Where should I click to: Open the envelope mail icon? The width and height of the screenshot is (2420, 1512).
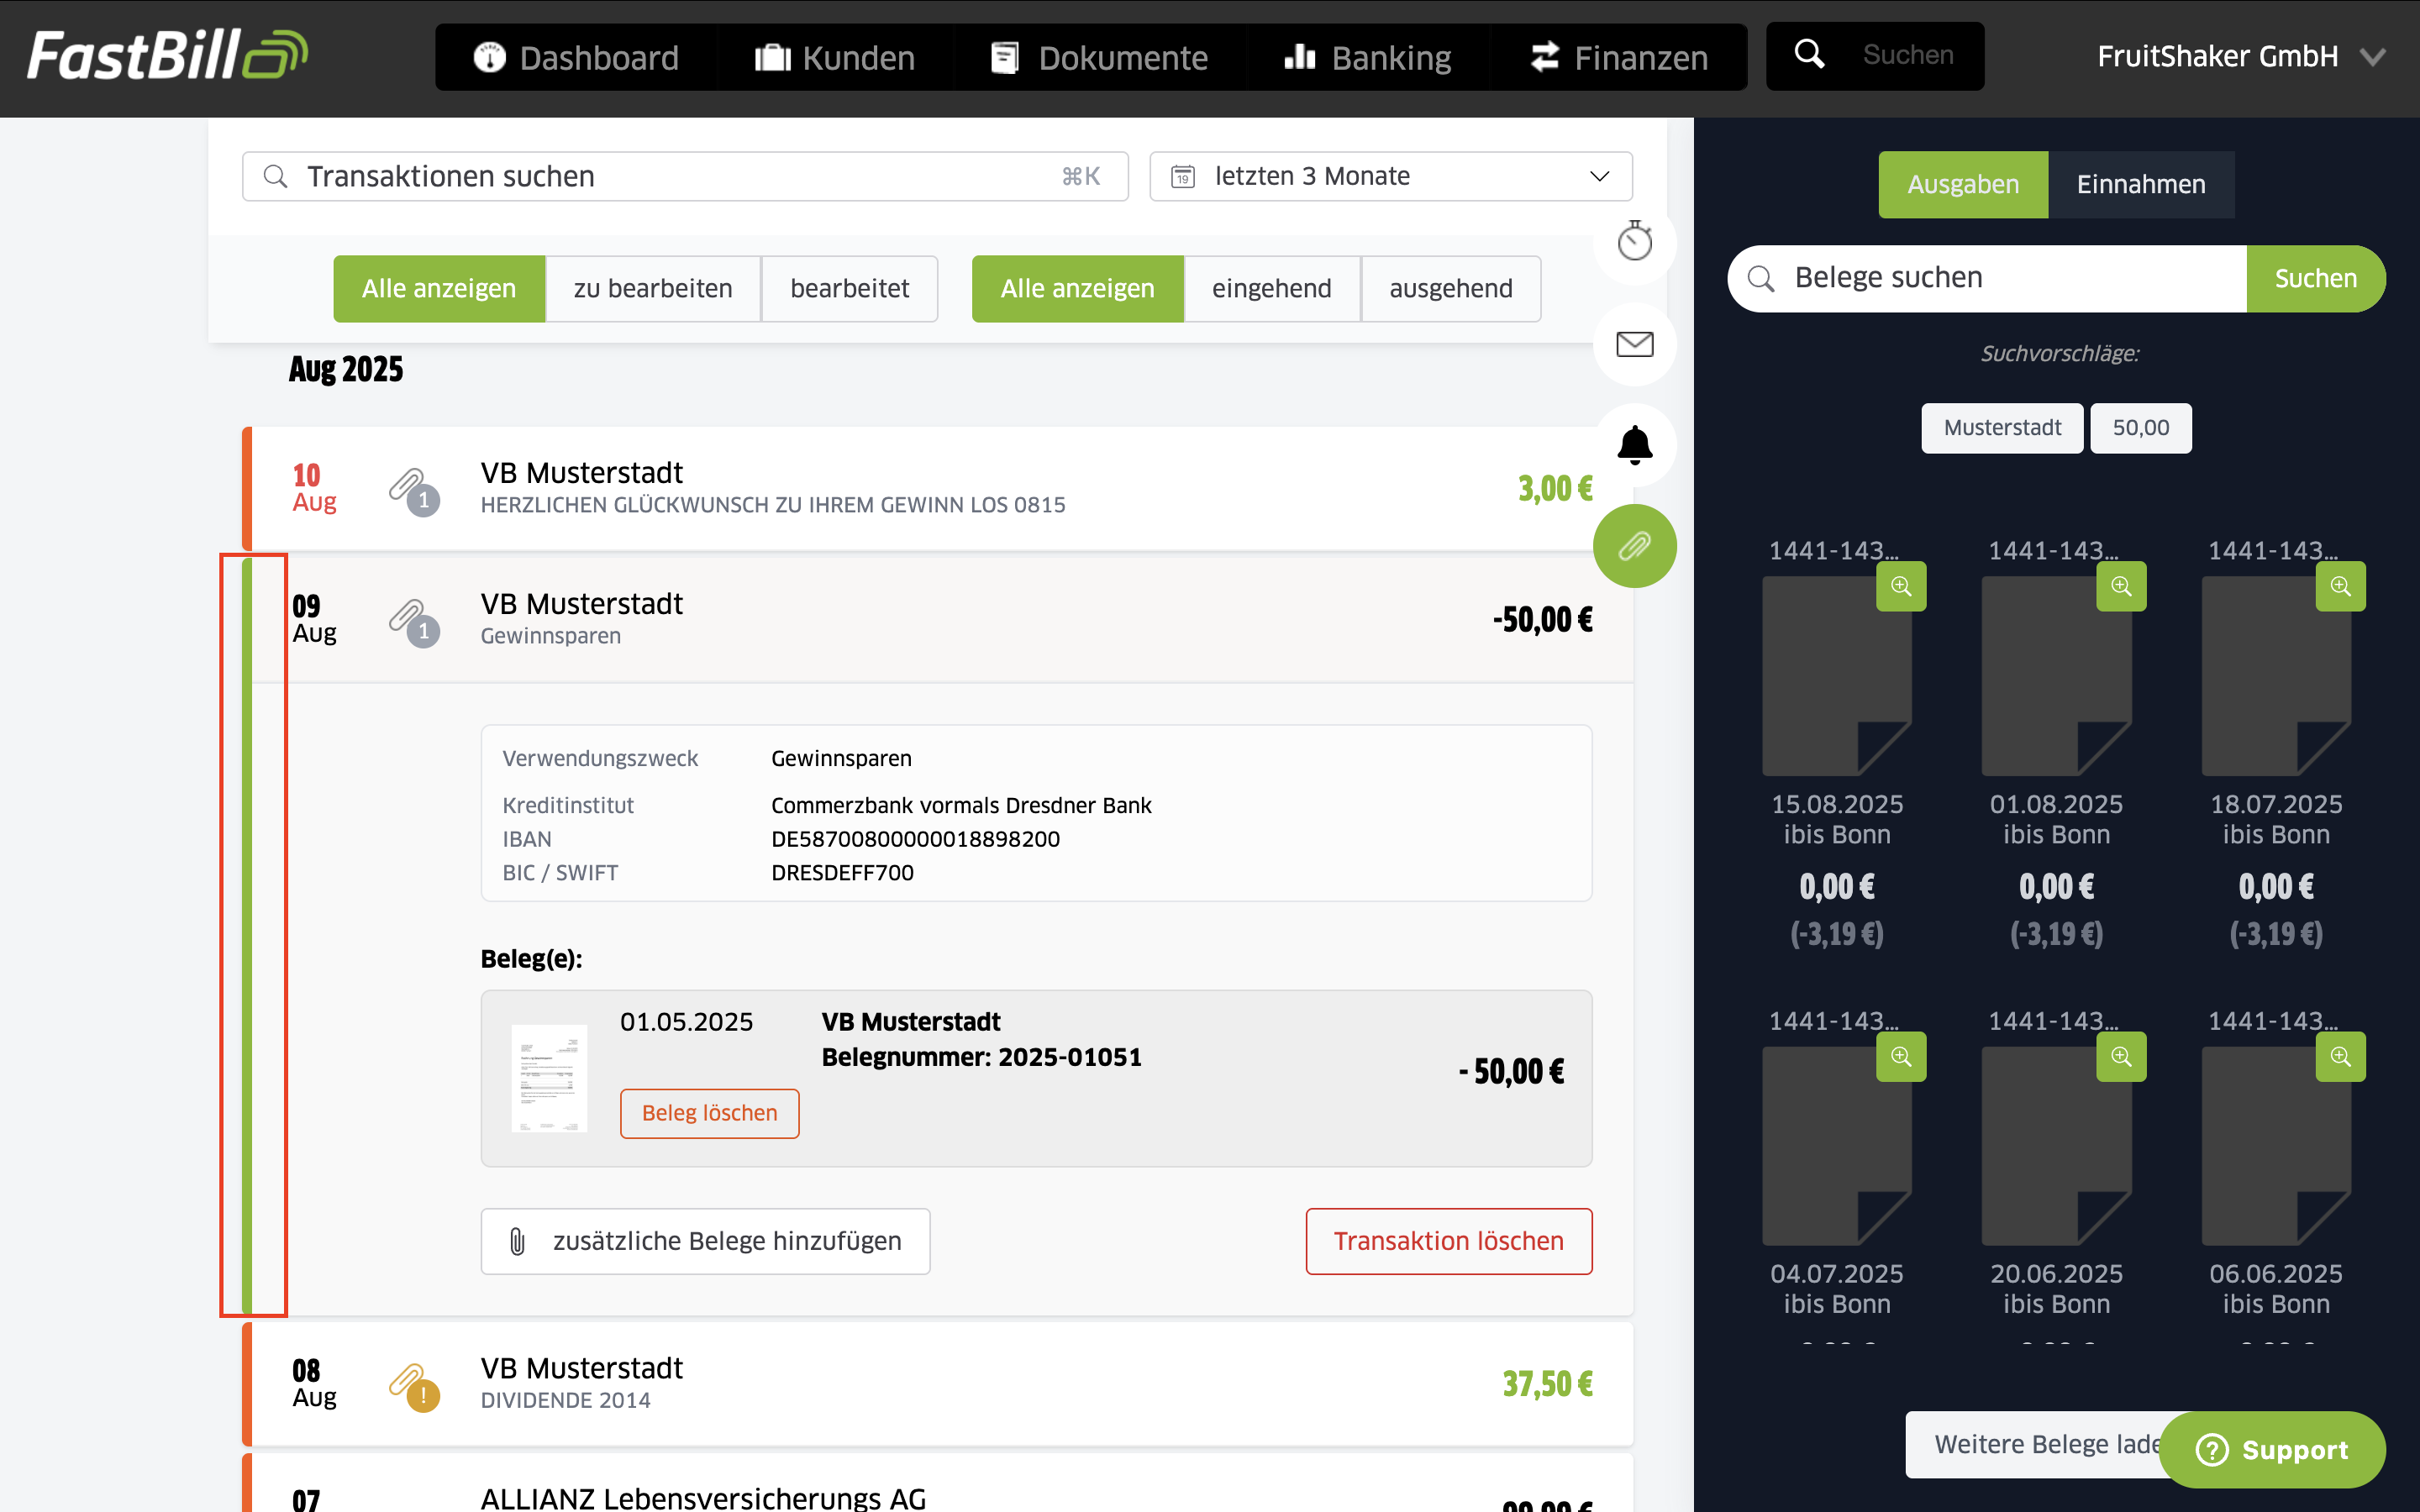(x=1635, y=344)
